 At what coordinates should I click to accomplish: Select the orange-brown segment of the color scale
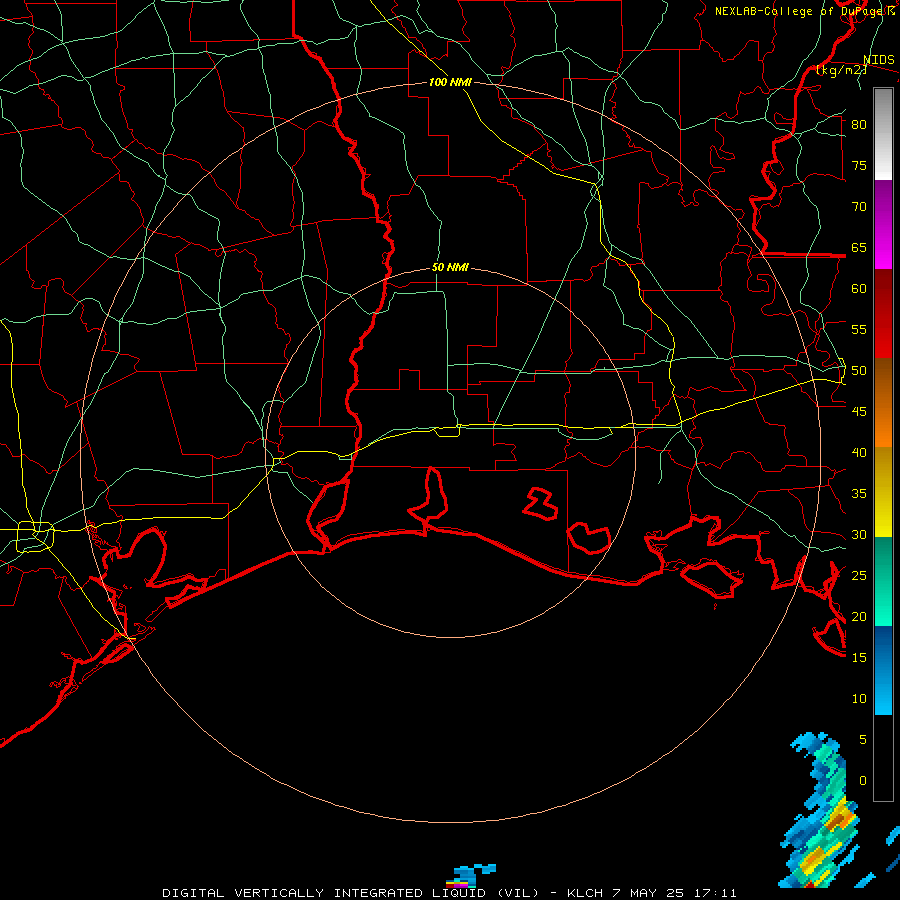[x=883, y=403]
